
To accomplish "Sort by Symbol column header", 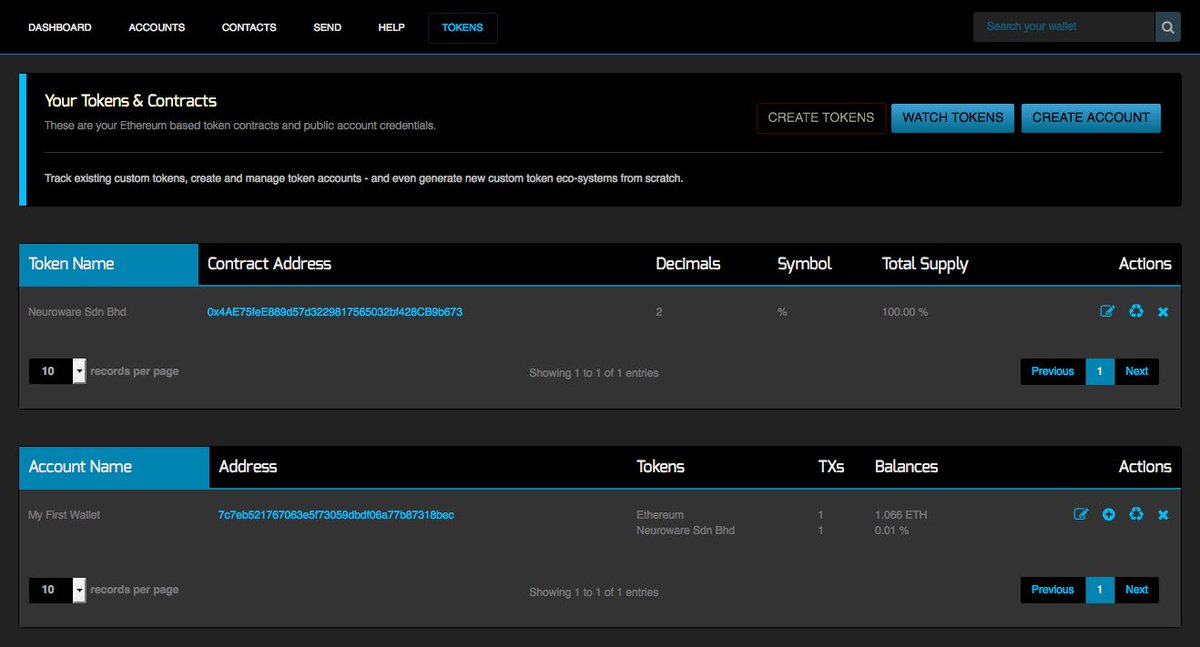I will [x=804, y=264].
